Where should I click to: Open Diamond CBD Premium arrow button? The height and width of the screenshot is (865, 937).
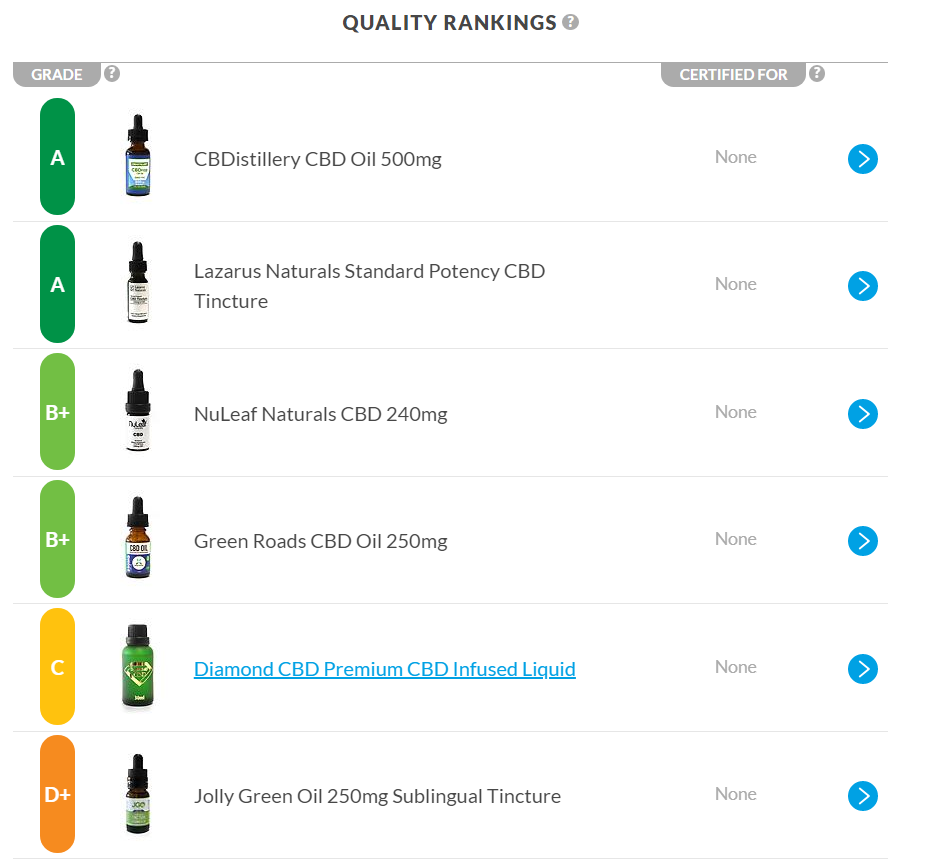(x=863, y=669)
